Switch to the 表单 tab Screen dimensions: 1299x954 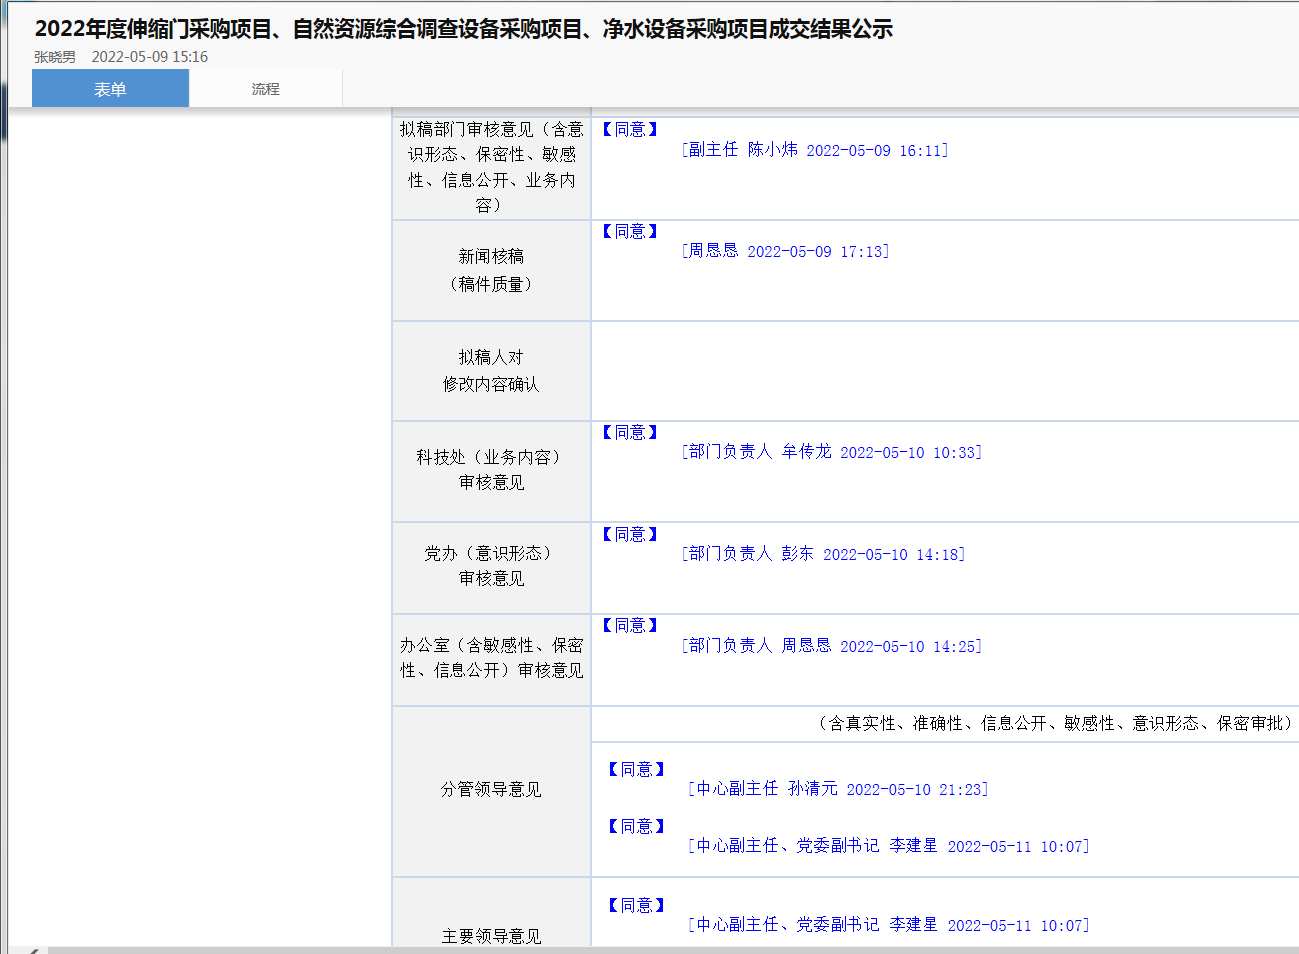[110, 89]
